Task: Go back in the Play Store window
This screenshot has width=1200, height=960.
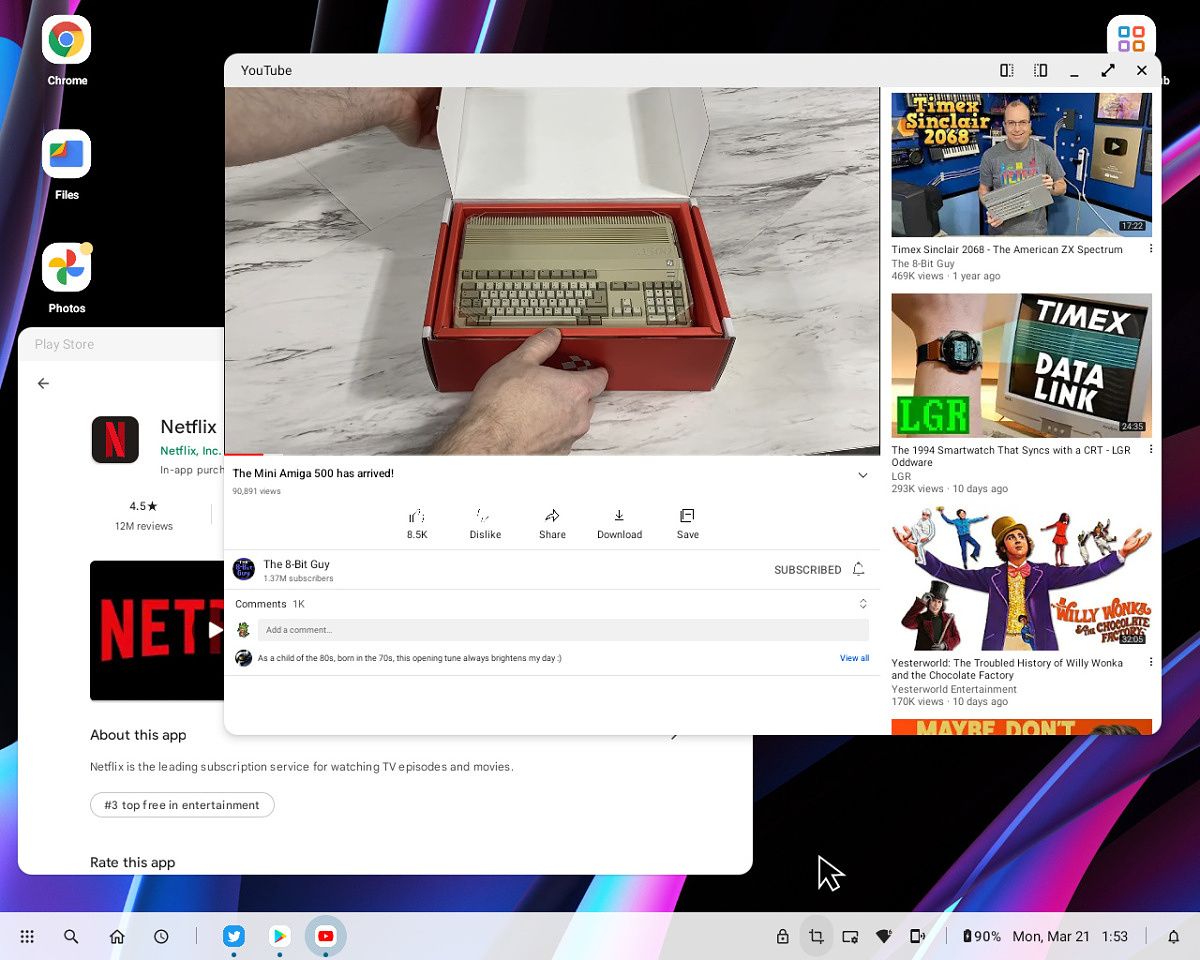Action: point(43,383)
